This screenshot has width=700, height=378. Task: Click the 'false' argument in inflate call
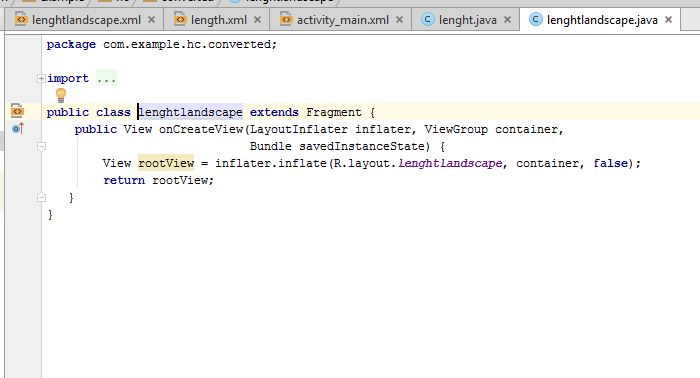tap(610, 163)
